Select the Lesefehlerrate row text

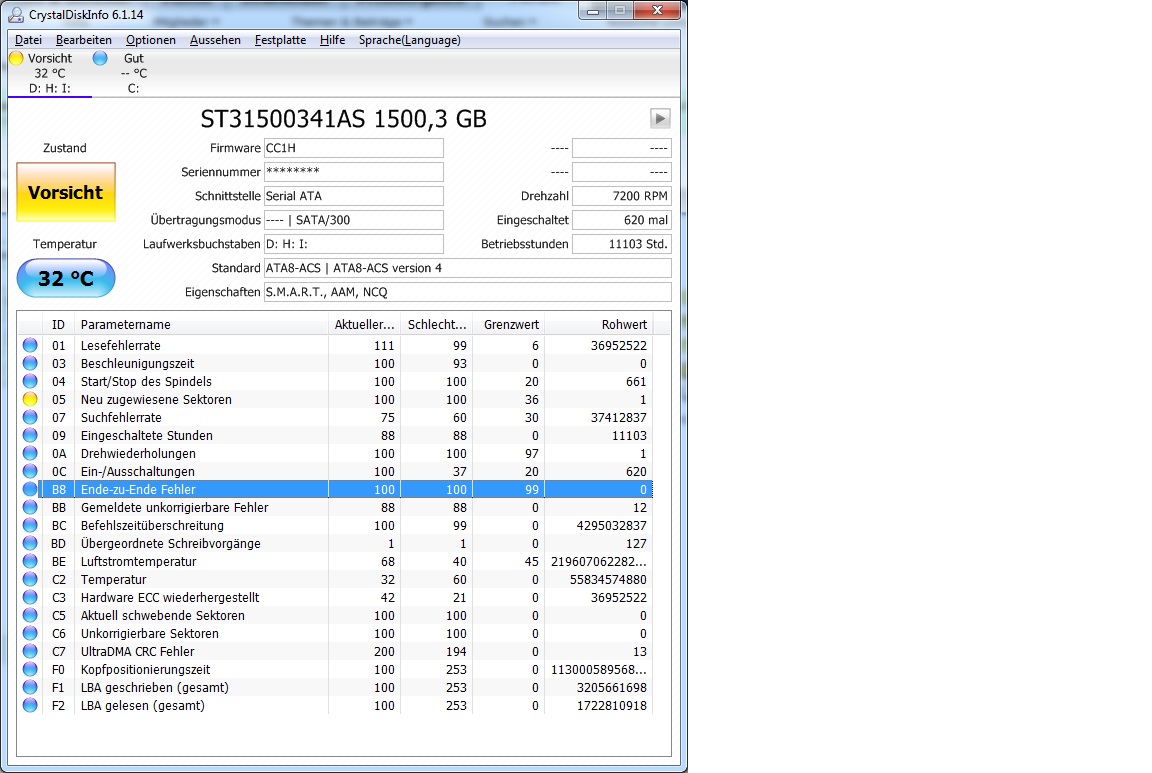click(120, 345)
